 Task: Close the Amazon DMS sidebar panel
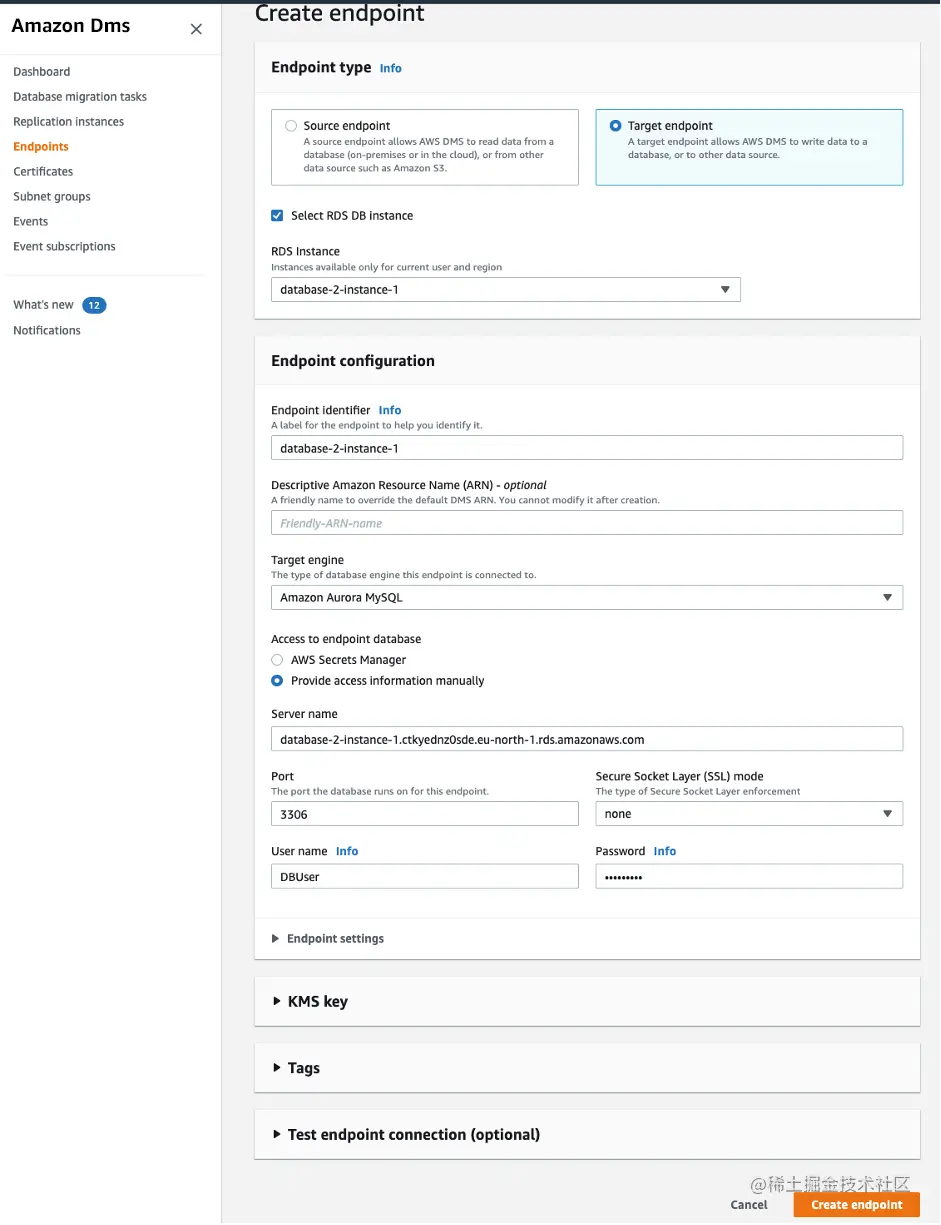196,30
